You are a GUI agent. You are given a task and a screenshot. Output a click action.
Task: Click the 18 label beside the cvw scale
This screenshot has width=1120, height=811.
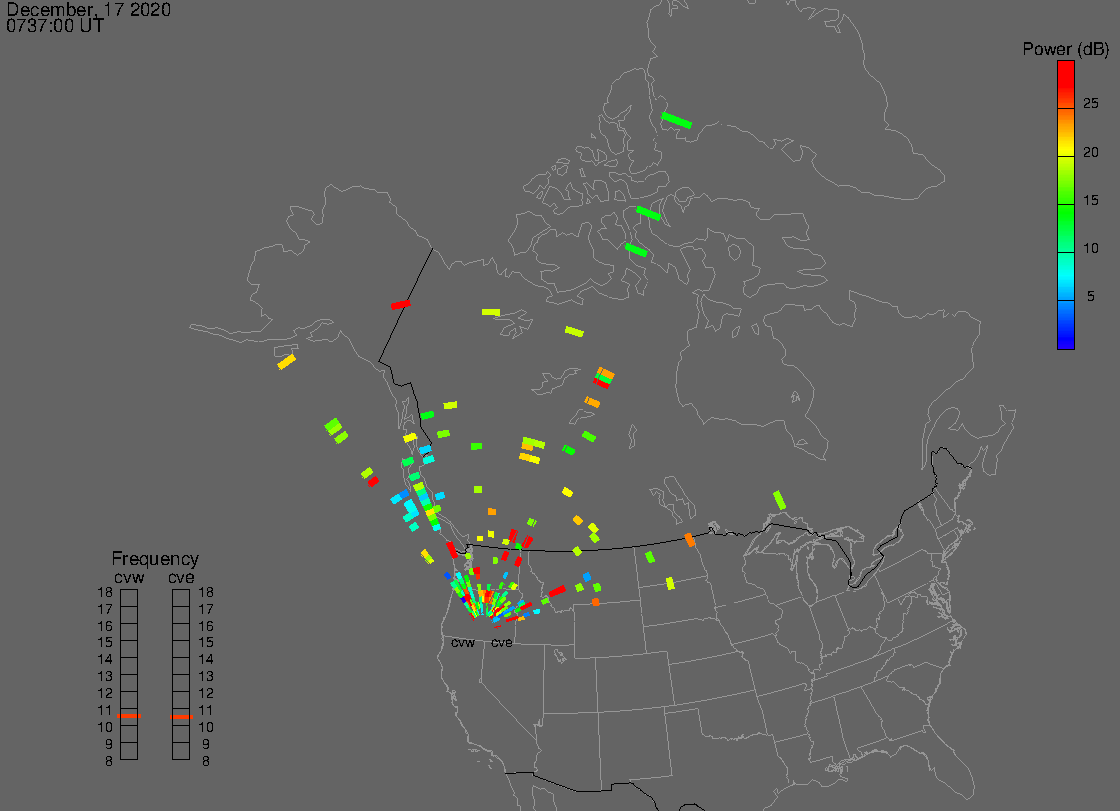coord(105,592)
